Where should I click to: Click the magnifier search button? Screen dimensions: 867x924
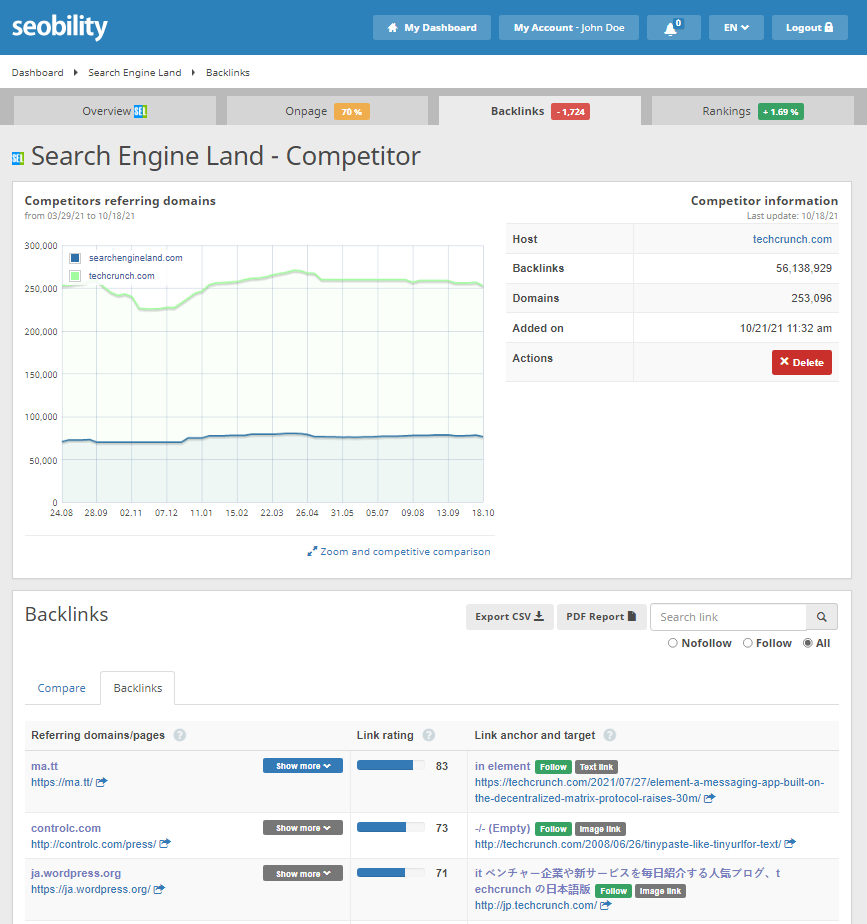[x=822, y=617]
